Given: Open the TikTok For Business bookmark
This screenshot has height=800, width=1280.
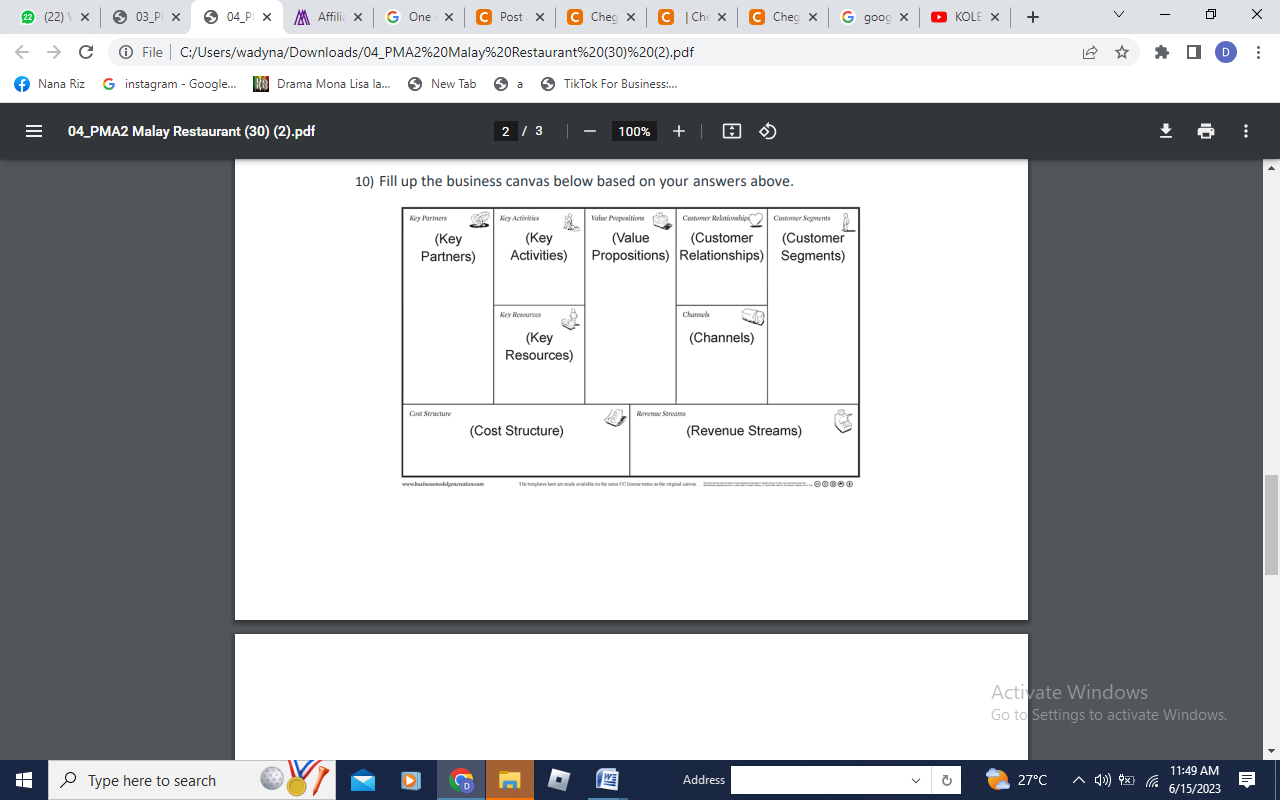Looking at the screenshot, I should 609,84.
